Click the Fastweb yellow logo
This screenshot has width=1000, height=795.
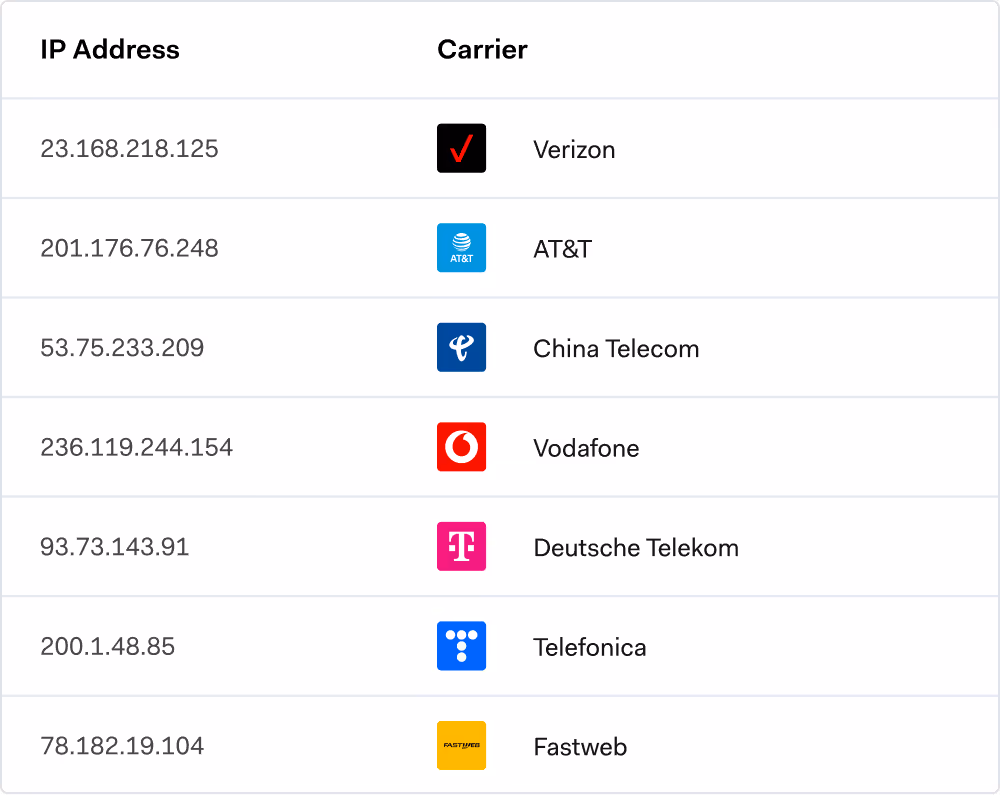[461, 746]
